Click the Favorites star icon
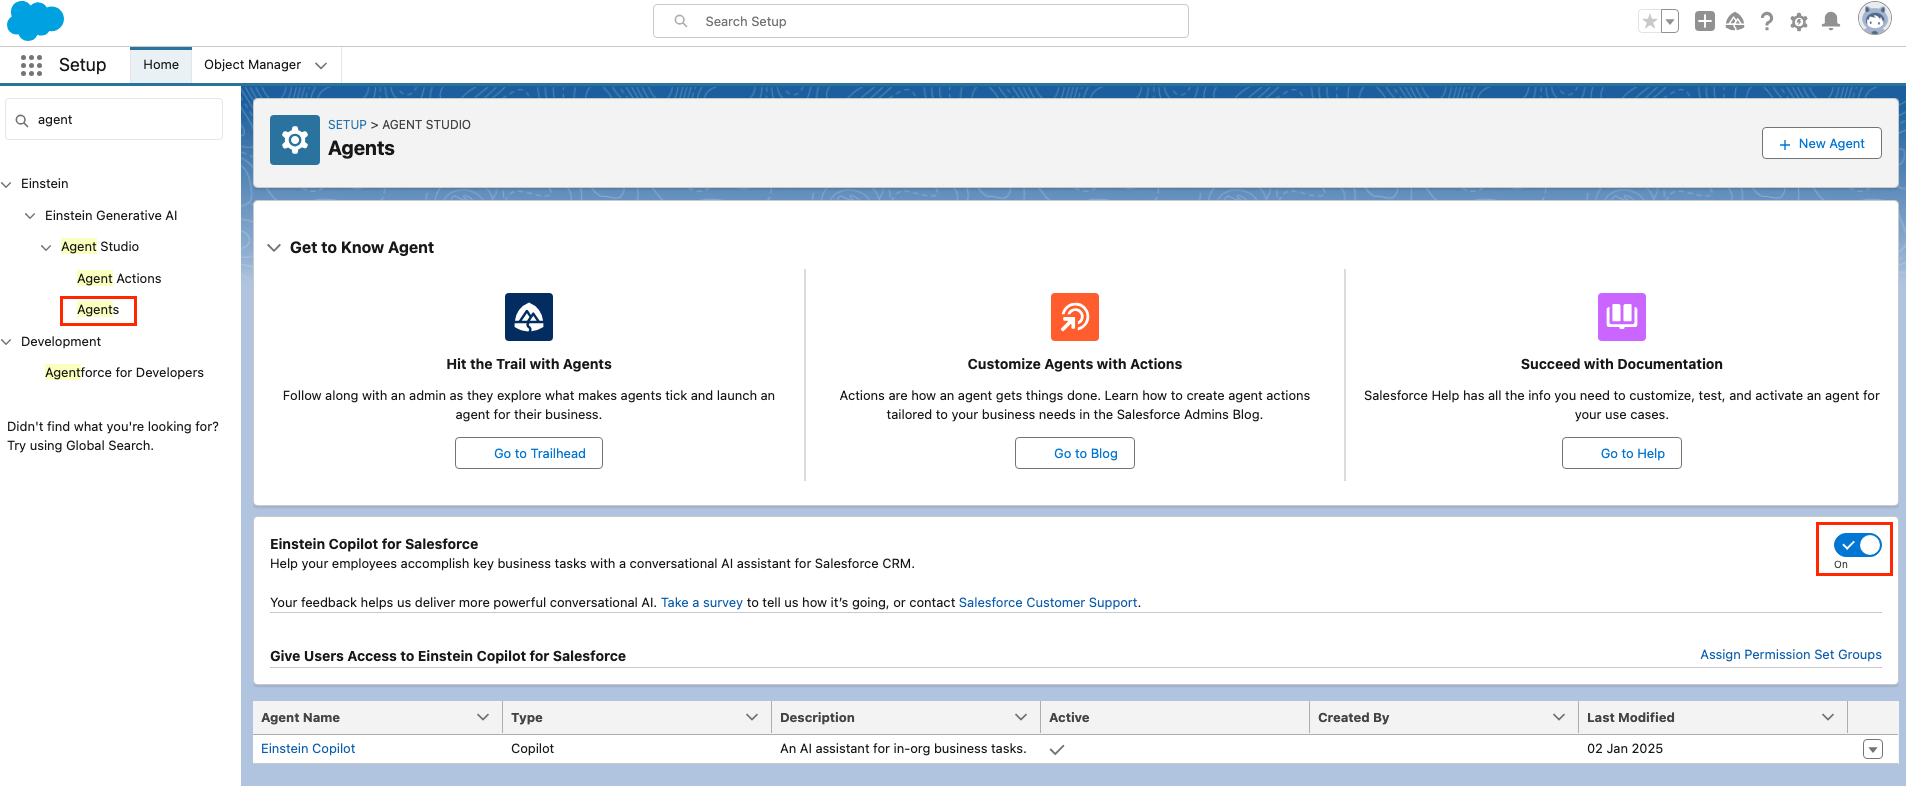 [x=1649, y=21]
